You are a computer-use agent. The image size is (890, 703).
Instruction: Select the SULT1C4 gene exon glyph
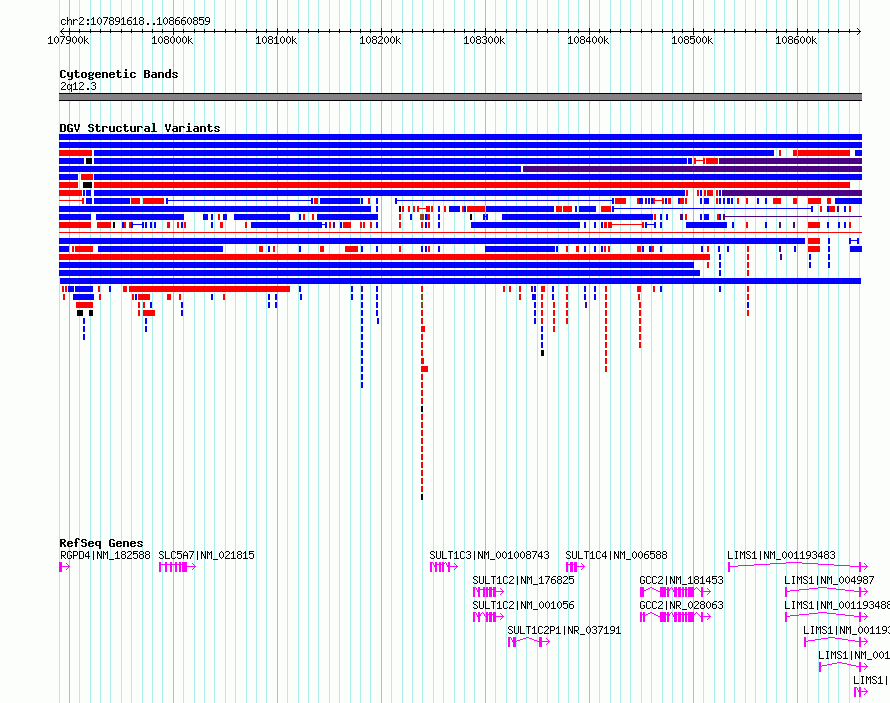point(575,567)
